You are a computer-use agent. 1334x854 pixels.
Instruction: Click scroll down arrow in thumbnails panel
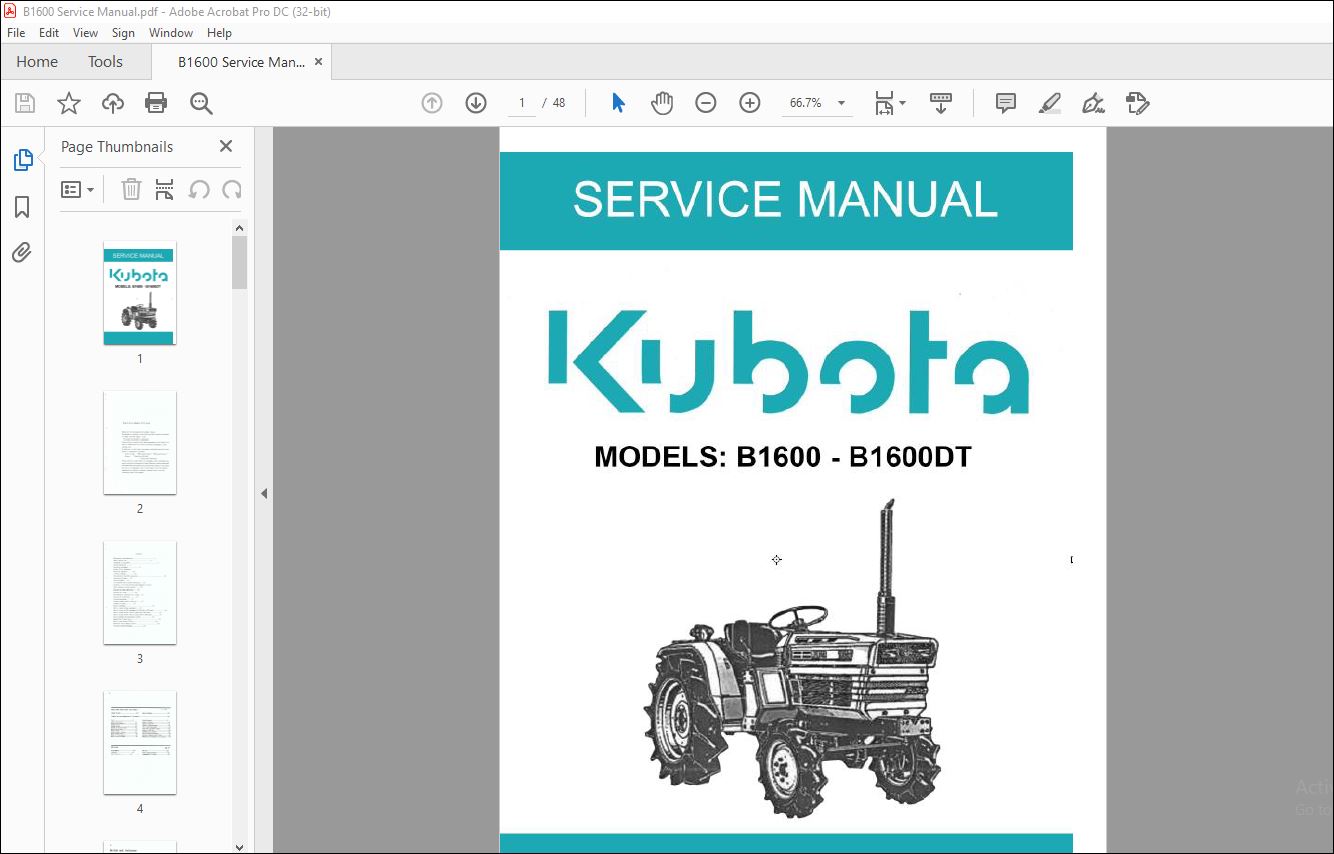(239, 846)
